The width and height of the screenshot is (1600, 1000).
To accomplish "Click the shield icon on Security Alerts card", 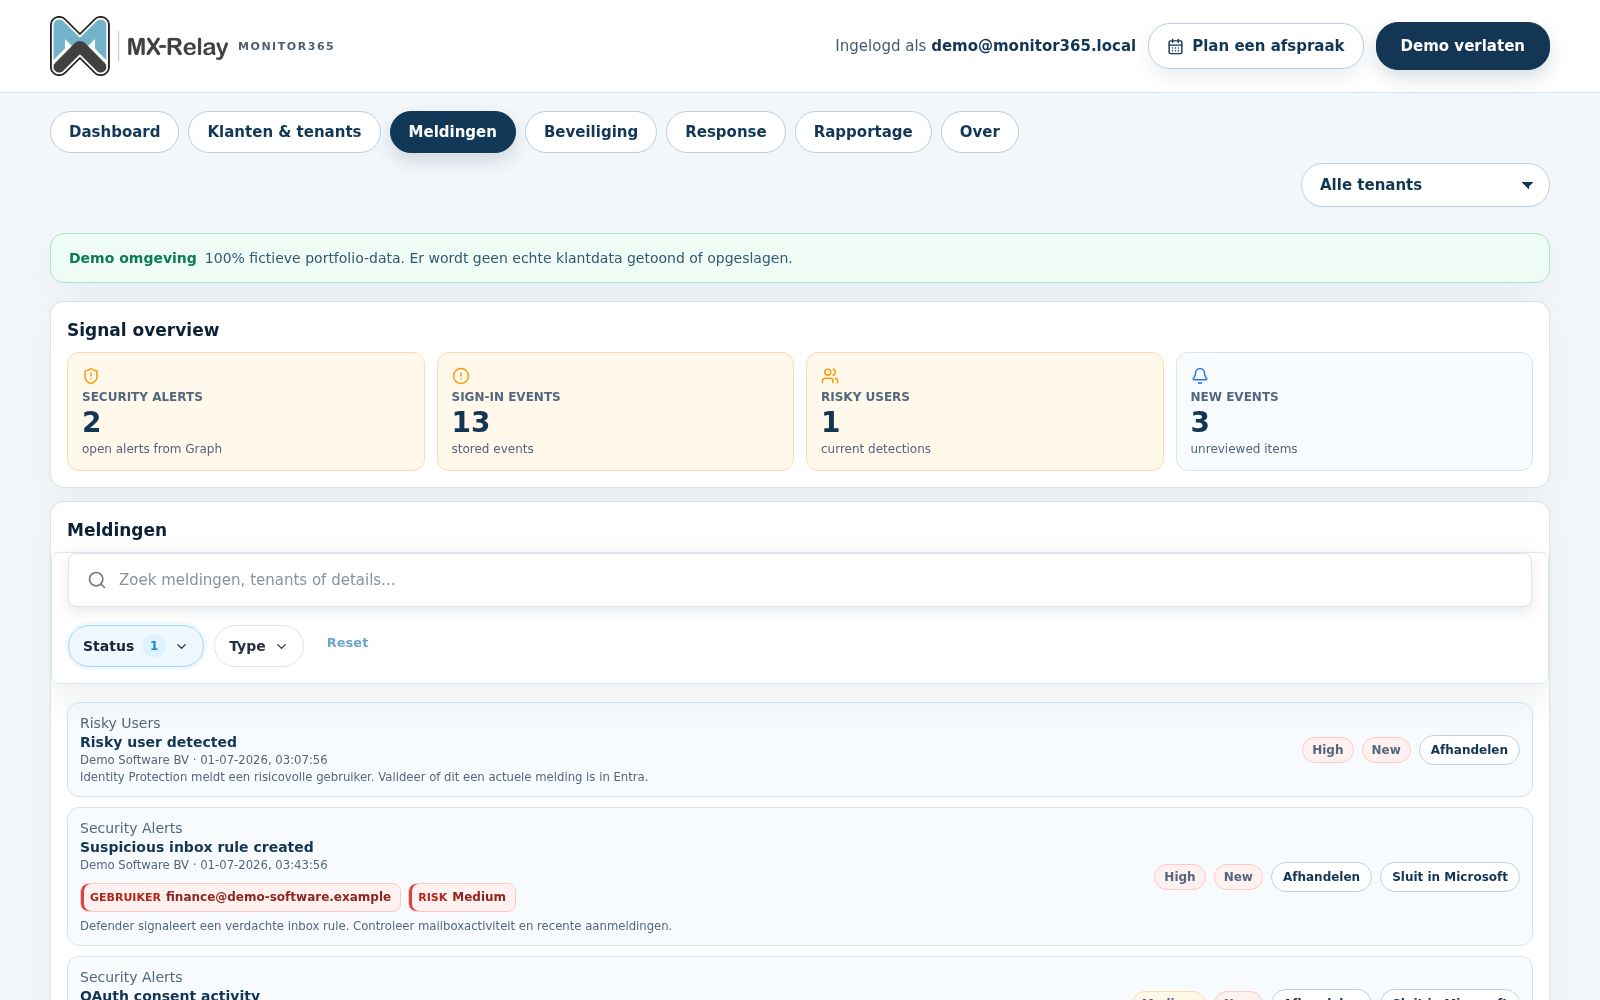I will pyautogui.click(x=91, y=376).
